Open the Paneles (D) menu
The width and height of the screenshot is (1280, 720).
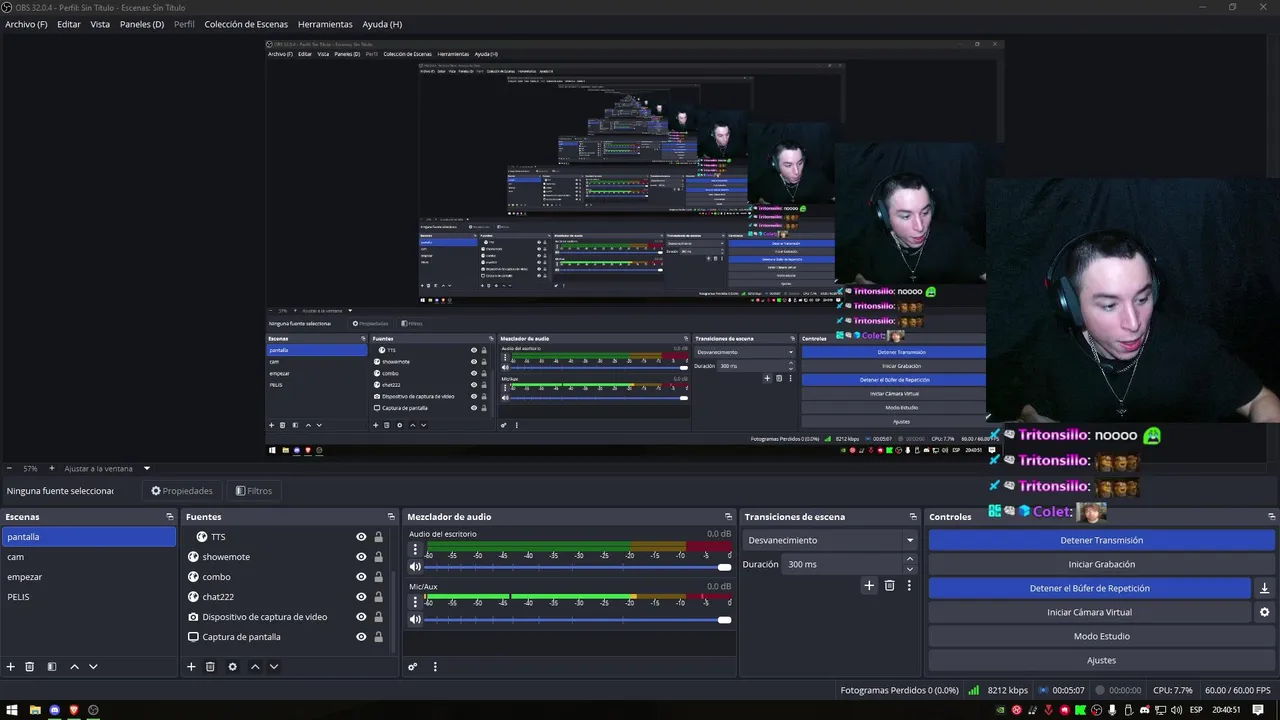[x=142, y=24]
